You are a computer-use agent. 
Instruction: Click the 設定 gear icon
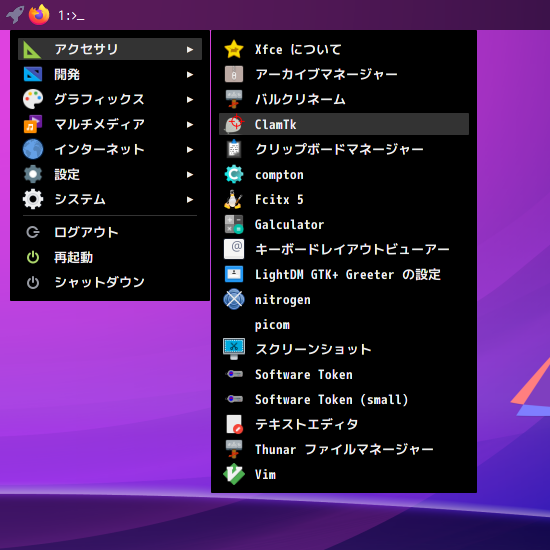tap(33, 174)
